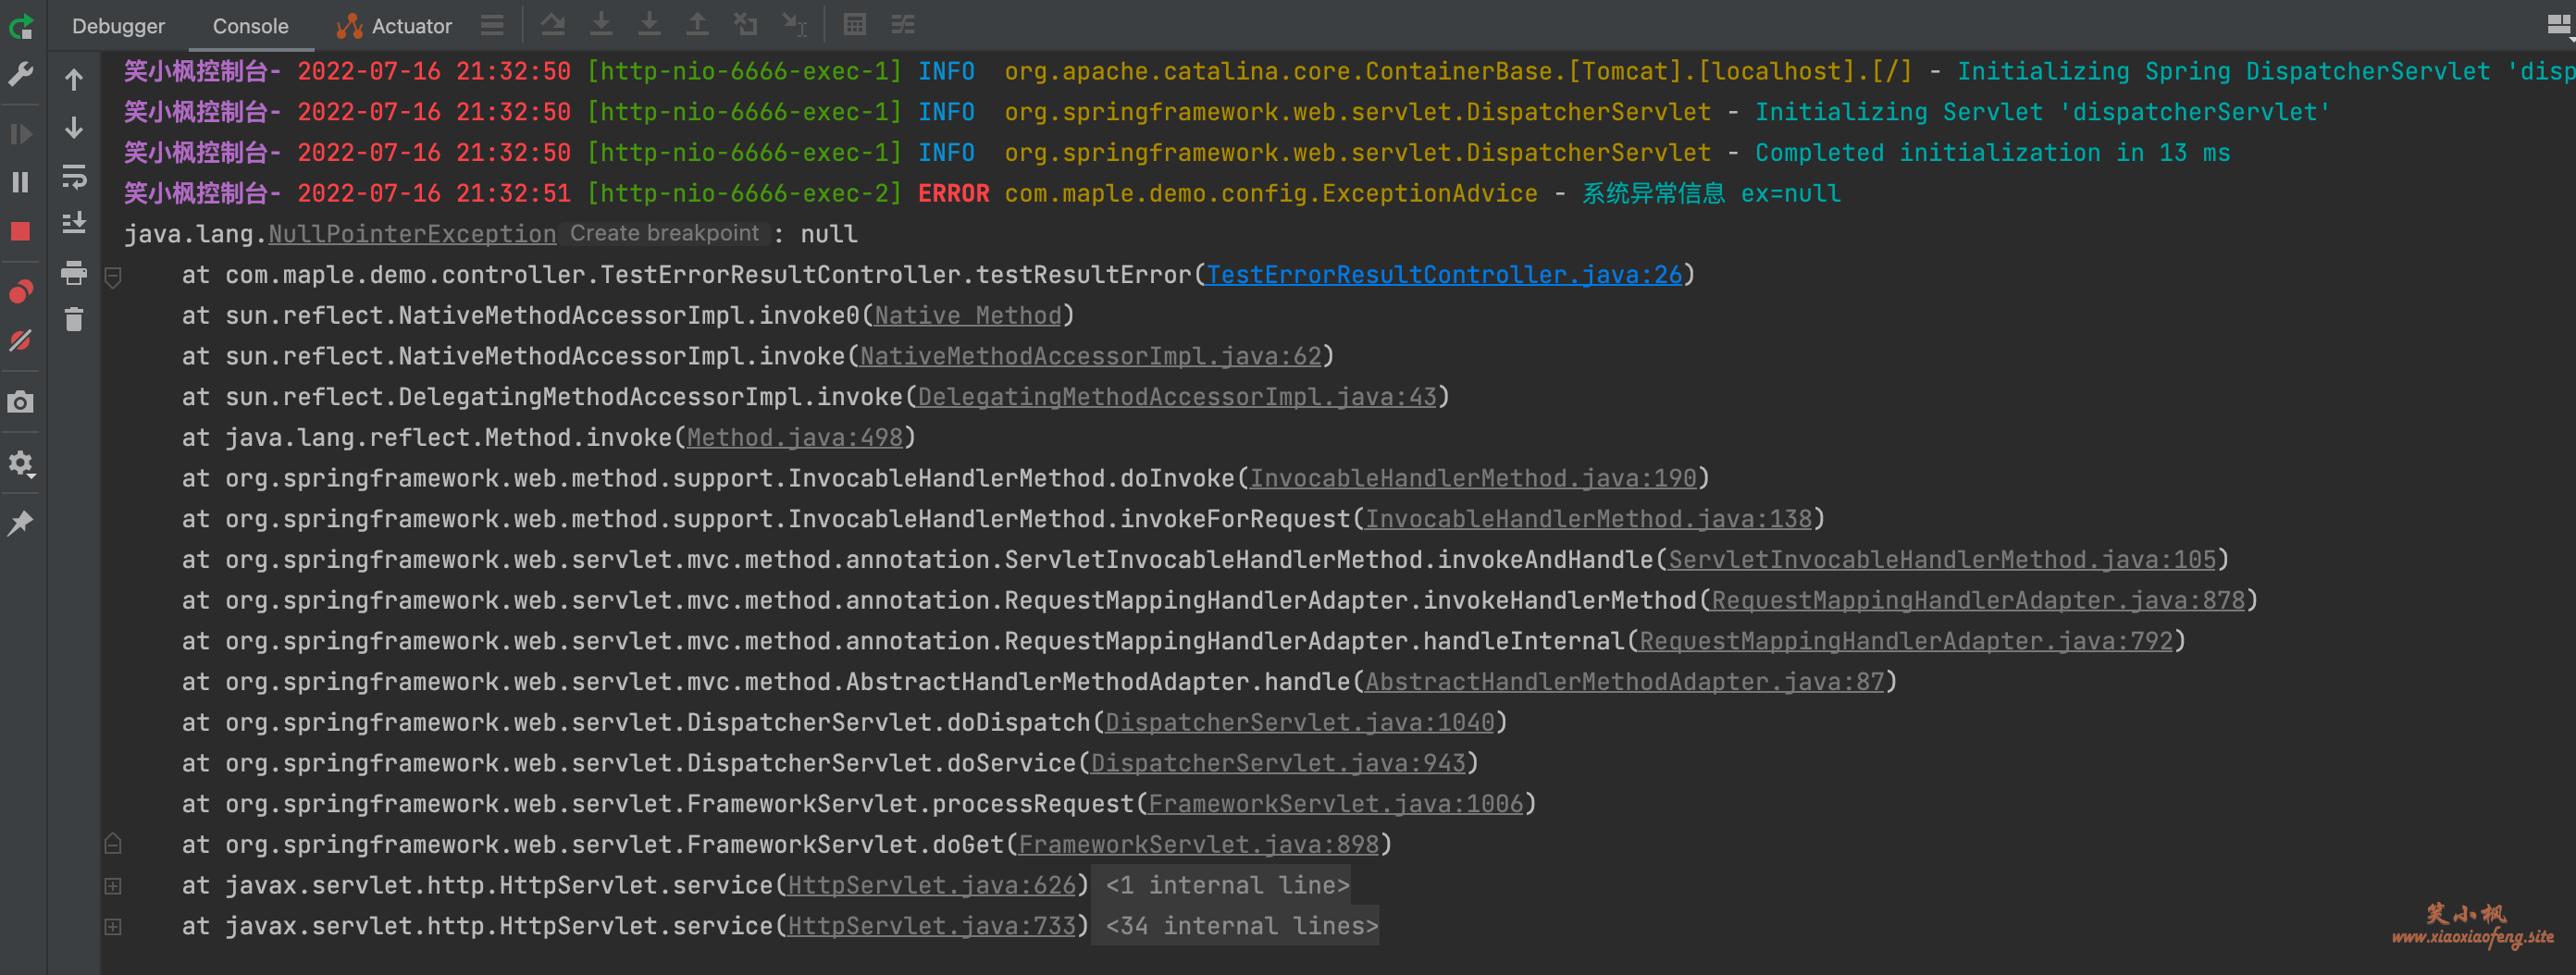The width and height of the screenshot is (2576, 975).
Task: Open DelegatingMethodAccessorImpl.java:43 link
Action: (x=1177, y=397)
